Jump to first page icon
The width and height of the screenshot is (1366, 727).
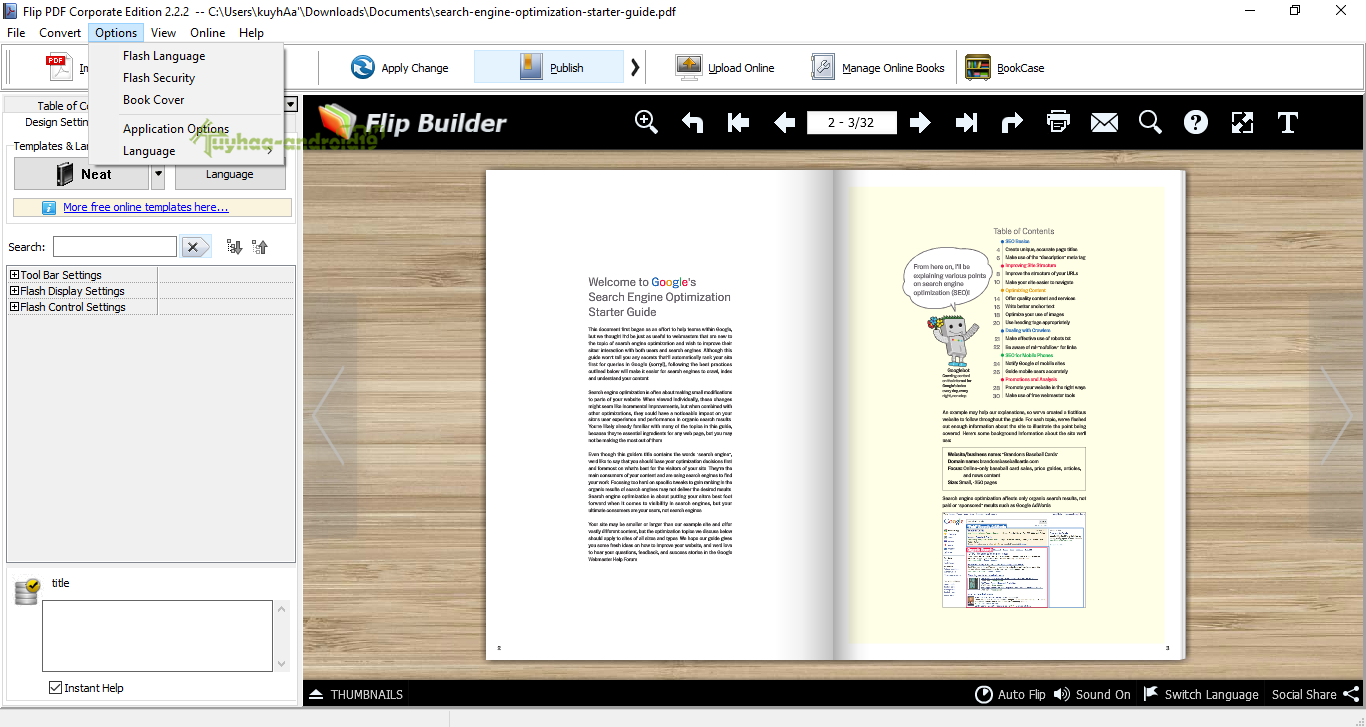[x=739, y=122]
